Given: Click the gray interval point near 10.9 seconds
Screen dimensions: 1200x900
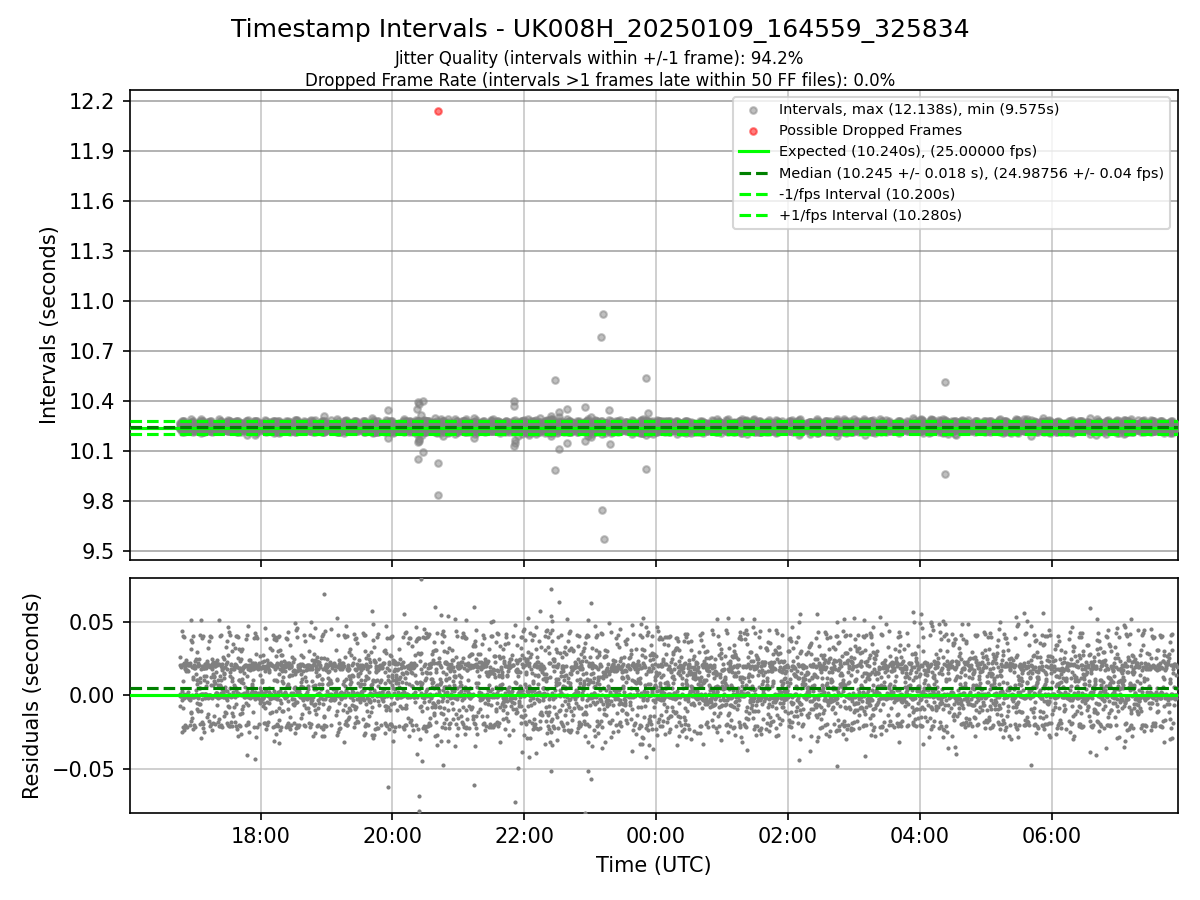Looking at the screenshot, I should (x=603, y=314).
